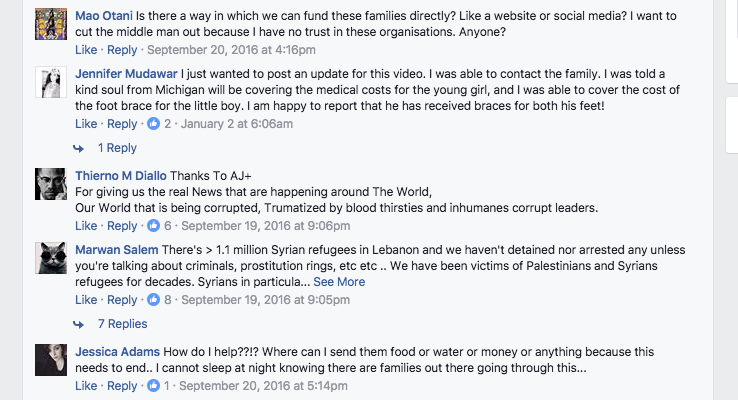Click reply arrow icon beside "7 Replies"
Image resolution: width=738 pixels, height=400 pixels.
[x=79, y=325]
